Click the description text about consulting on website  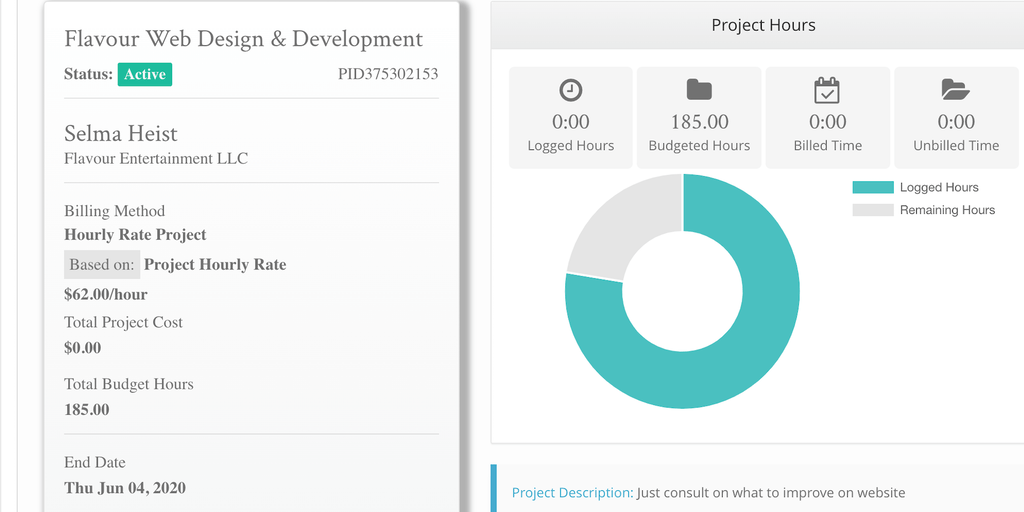click(771, 492)
